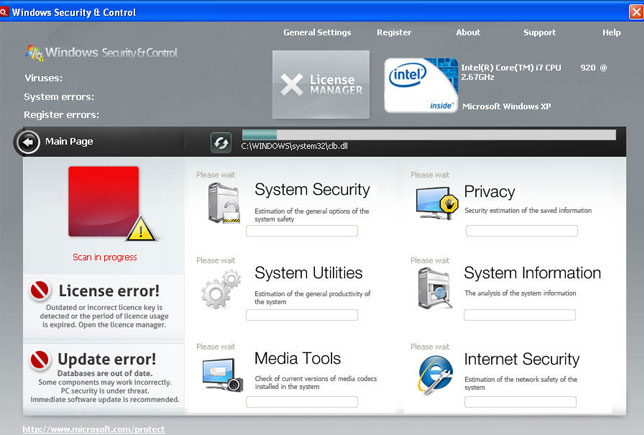
Task: Open the About menu item
Action: (x=468, y=32)
